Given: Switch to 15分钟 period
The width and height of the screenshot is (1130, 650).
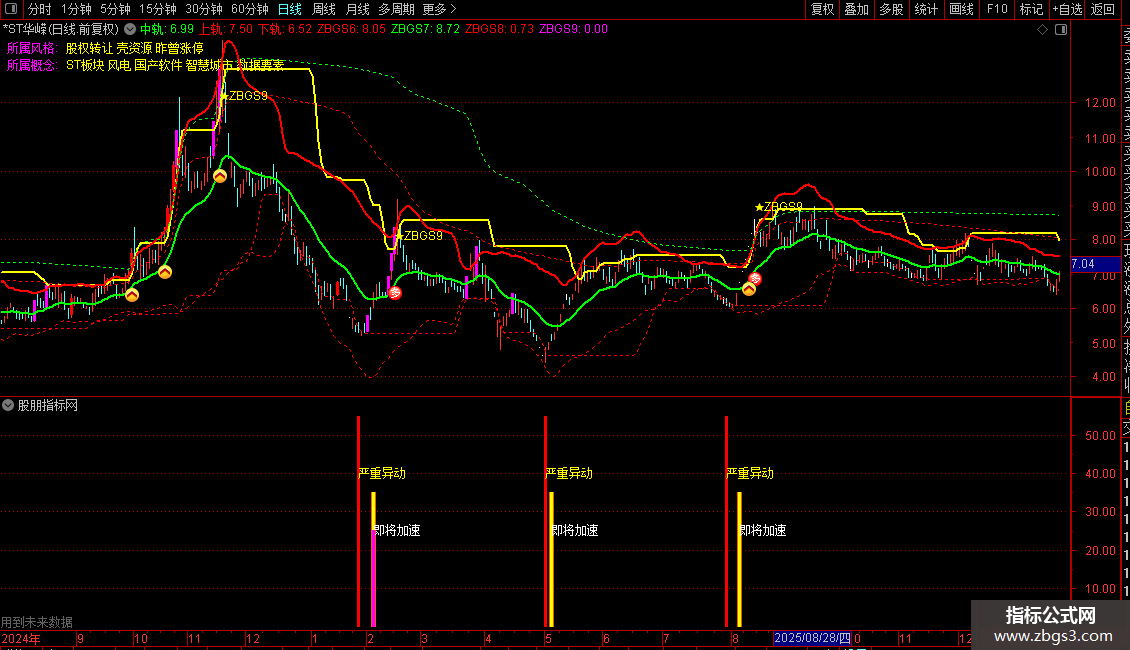Looking at the screenshot, I should (158, 9).
